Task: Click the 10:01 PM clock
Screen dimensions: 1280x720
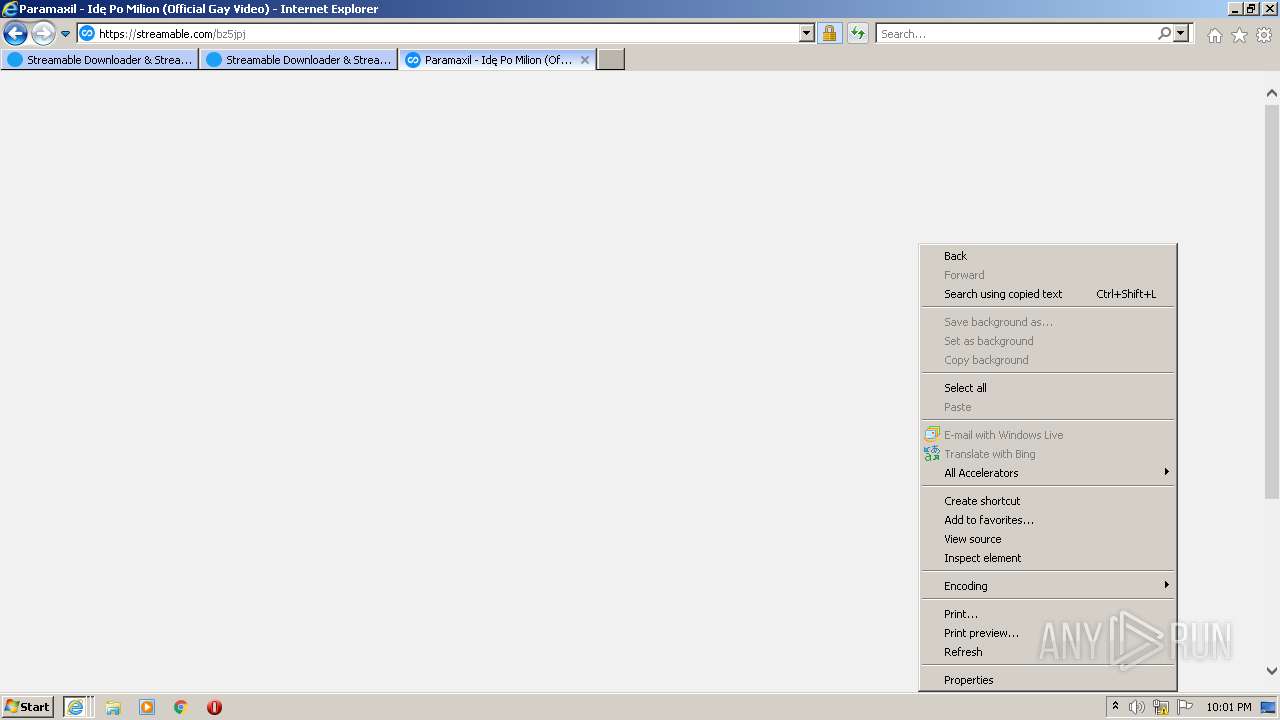Action: [x=1229, y=707]
